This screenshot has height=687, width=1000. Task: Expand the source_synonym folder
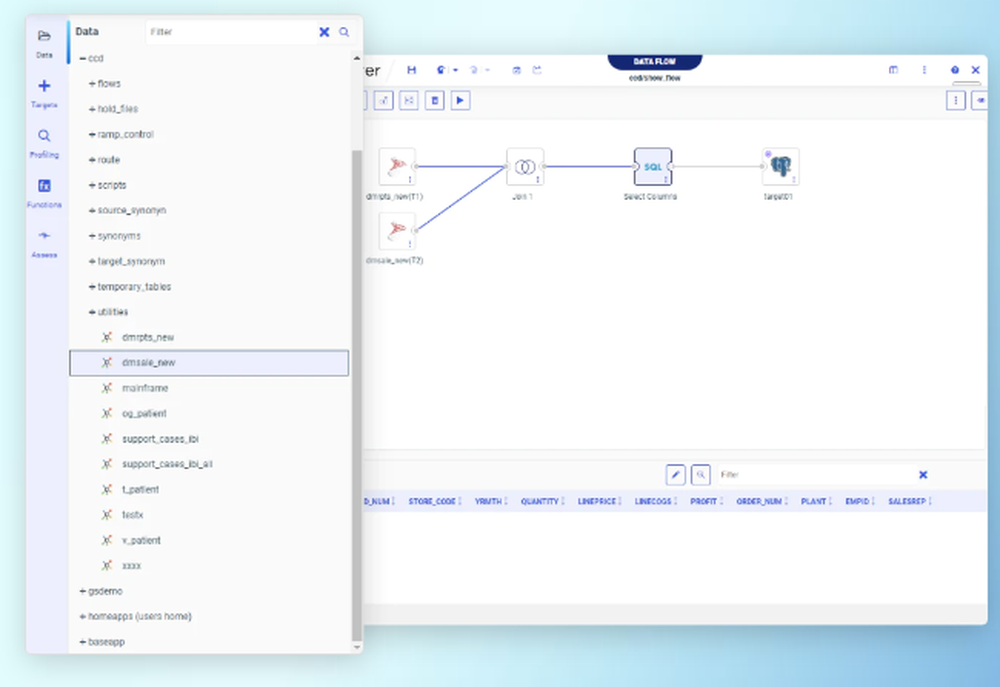(x=92, y=211)
